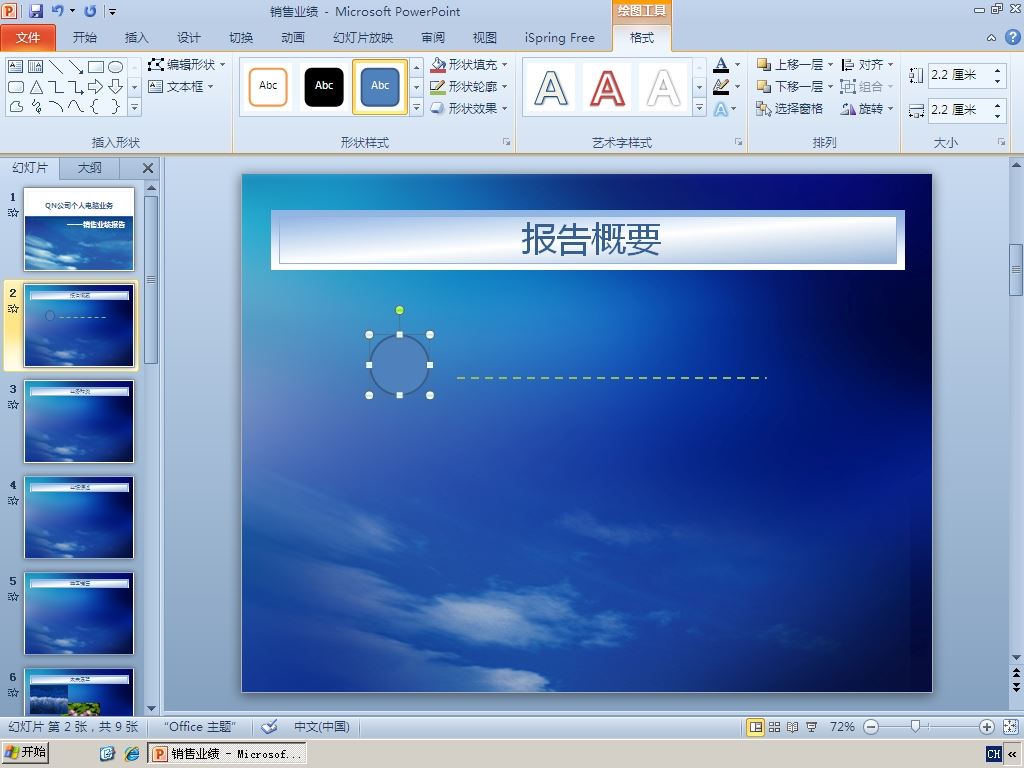Click the 下移一层 button
The height and width of the screenshot is (768, 1024).
coord(790,86)
